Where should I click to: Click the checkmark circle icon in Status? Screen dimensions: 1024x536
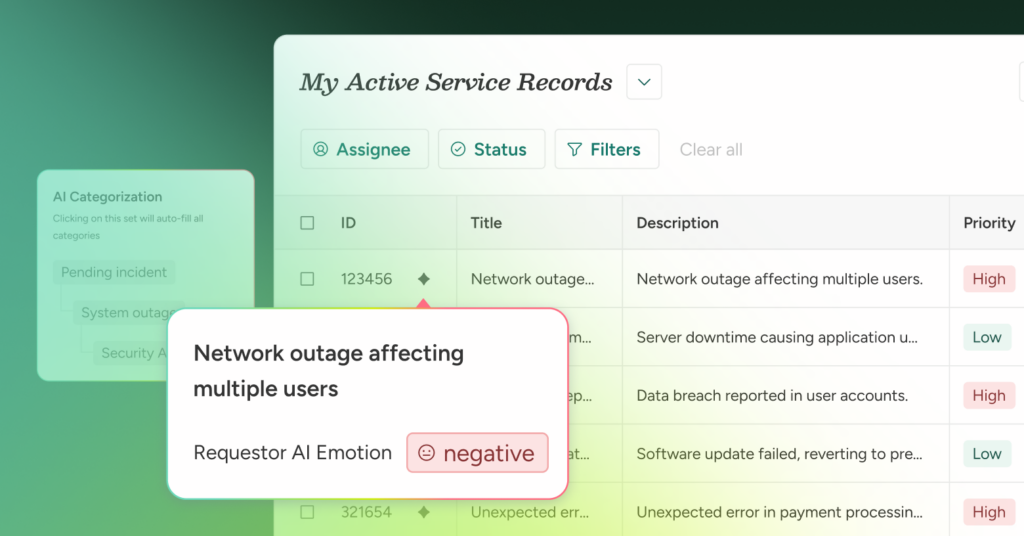[458, 149]
